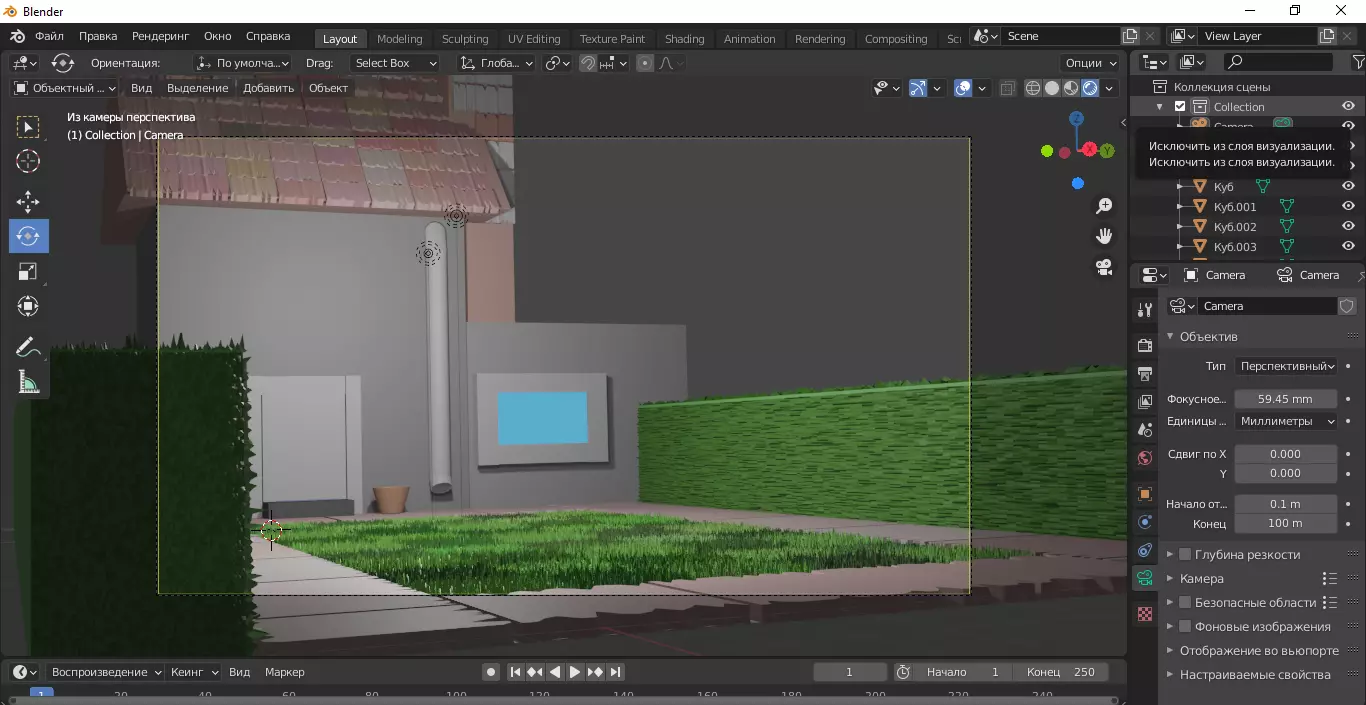Switch to solid viewport shading

[x=1052, y=88]
